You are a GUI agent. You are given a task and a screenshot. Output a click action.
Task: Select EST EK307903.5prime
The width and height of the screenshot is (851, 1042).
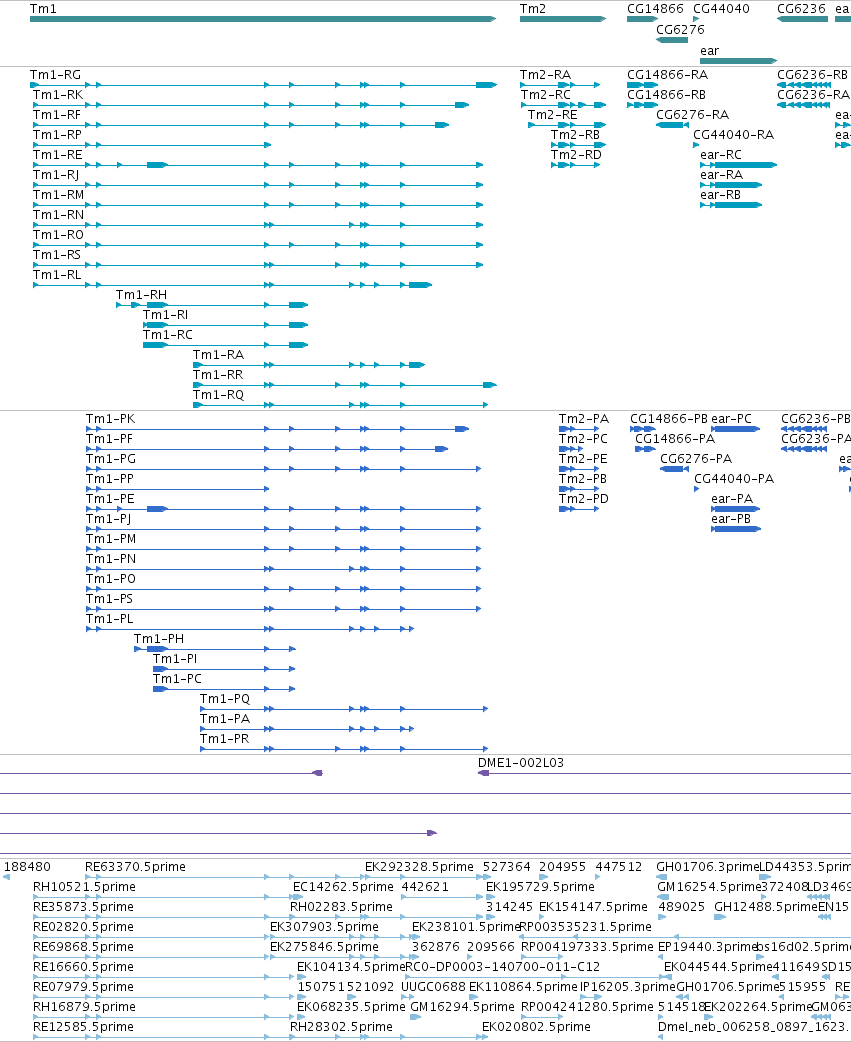tap(324, 926)
